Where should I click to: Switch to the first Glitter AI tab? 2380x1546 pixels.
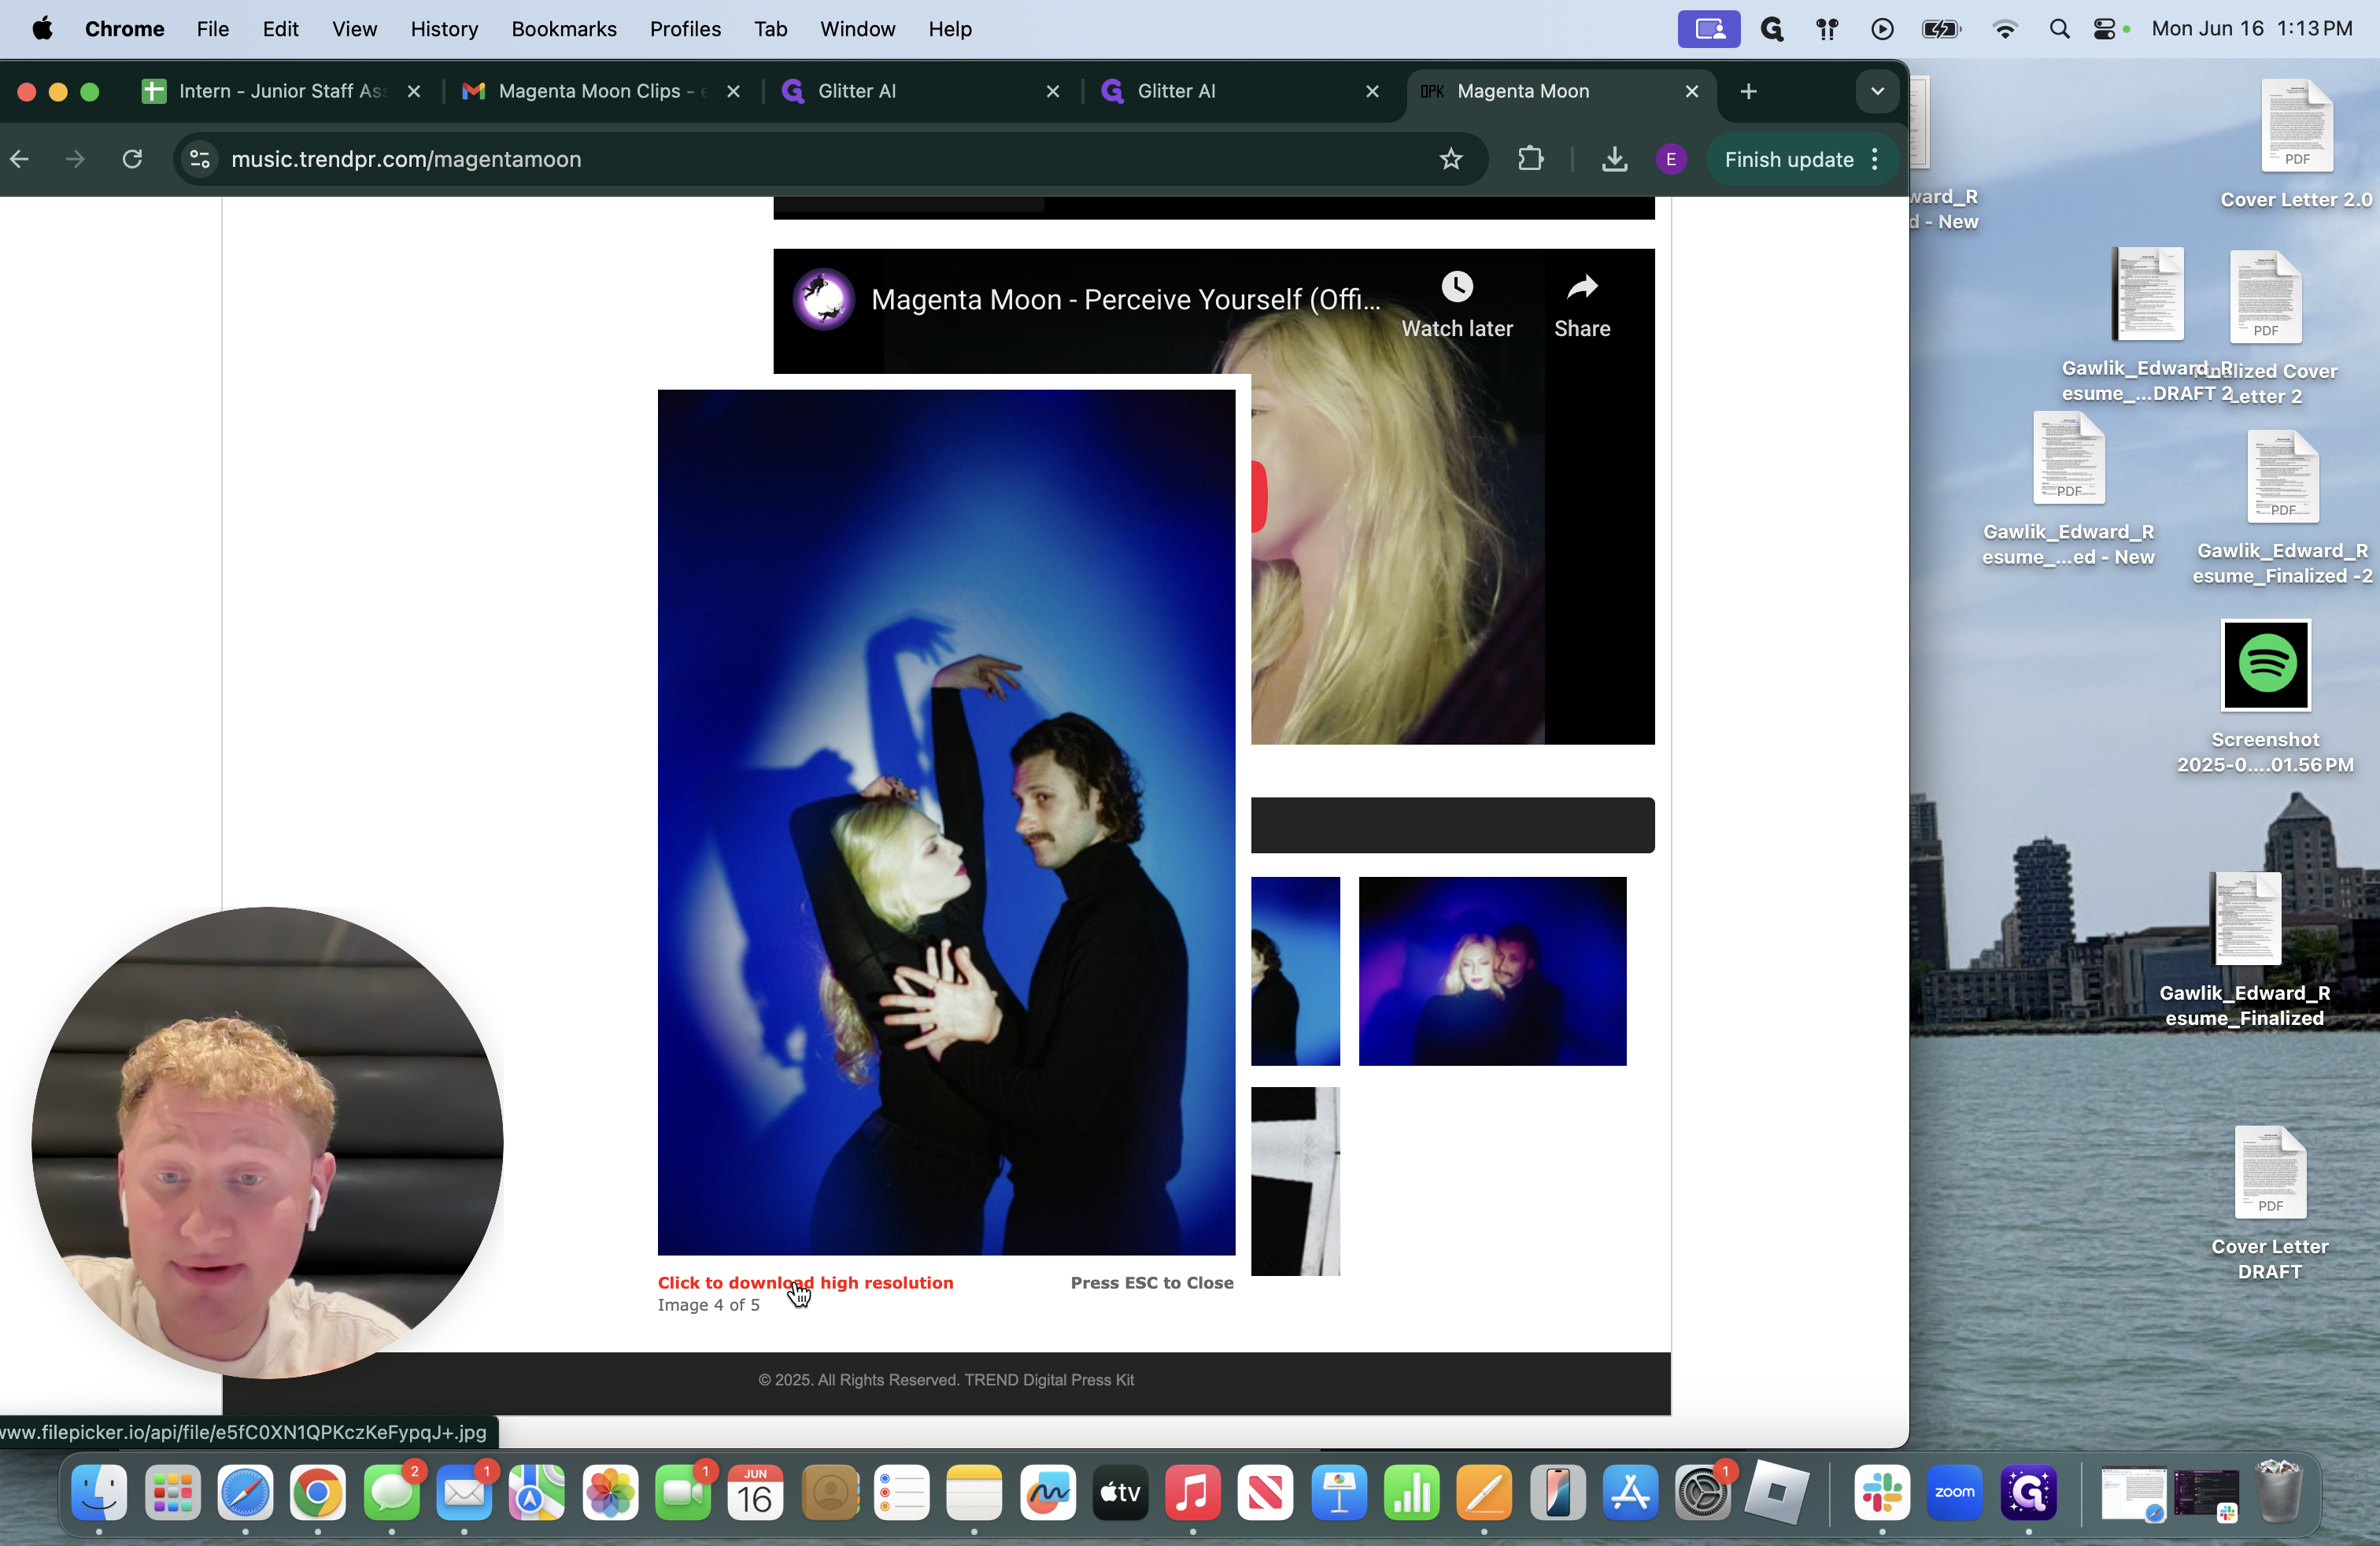(x=921, y=91)
